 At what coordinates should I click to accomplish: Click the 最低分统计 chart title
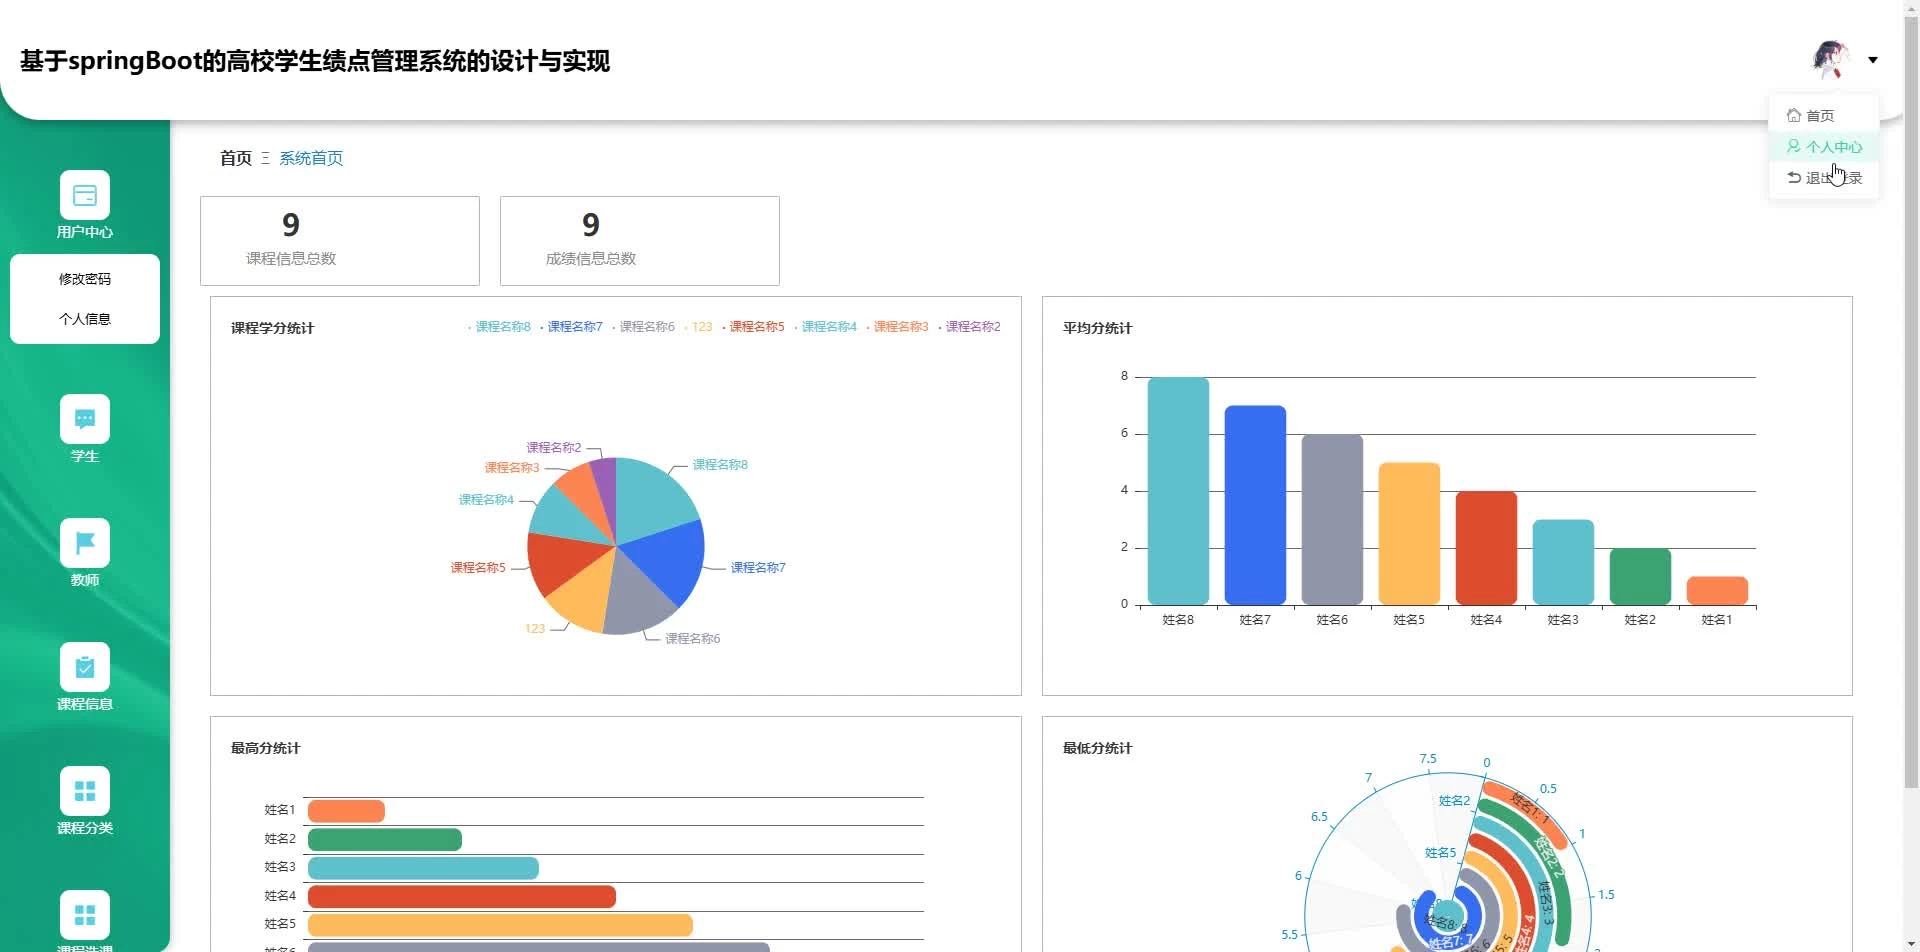(x=1098, y=748)
